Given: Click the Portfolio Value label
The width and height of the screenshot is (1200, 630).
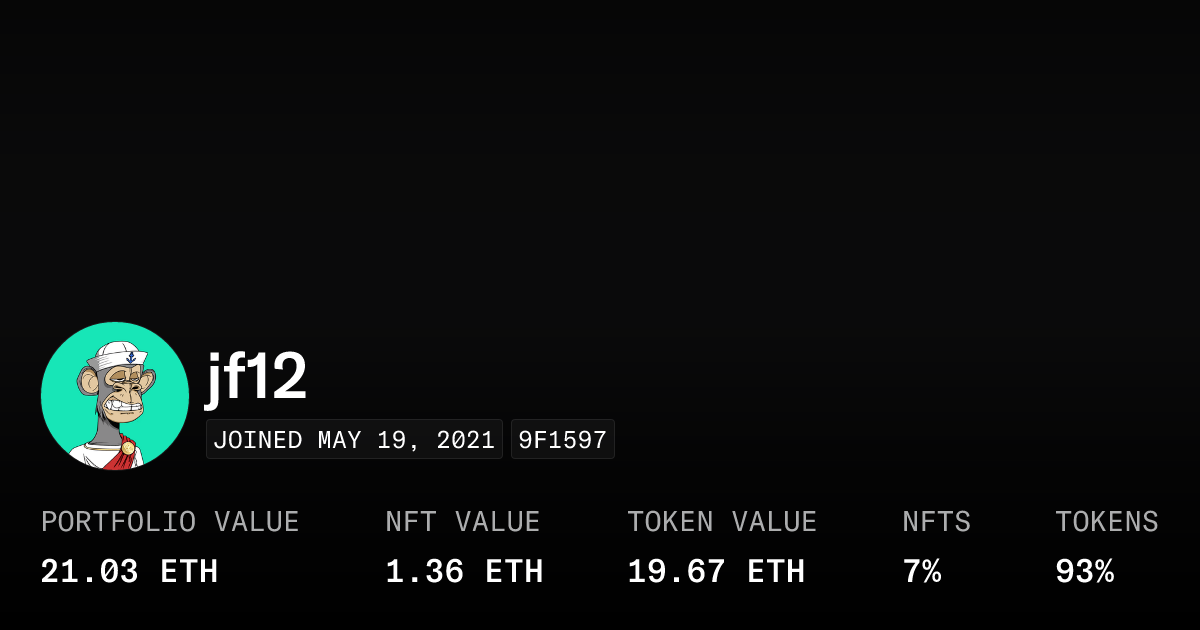Looking at the screenshot, I should point(170,522).
